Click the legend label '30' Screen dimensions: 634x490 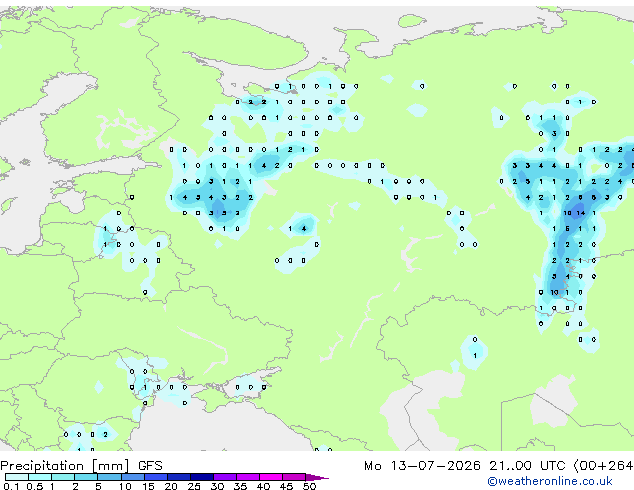click(217, 486)
